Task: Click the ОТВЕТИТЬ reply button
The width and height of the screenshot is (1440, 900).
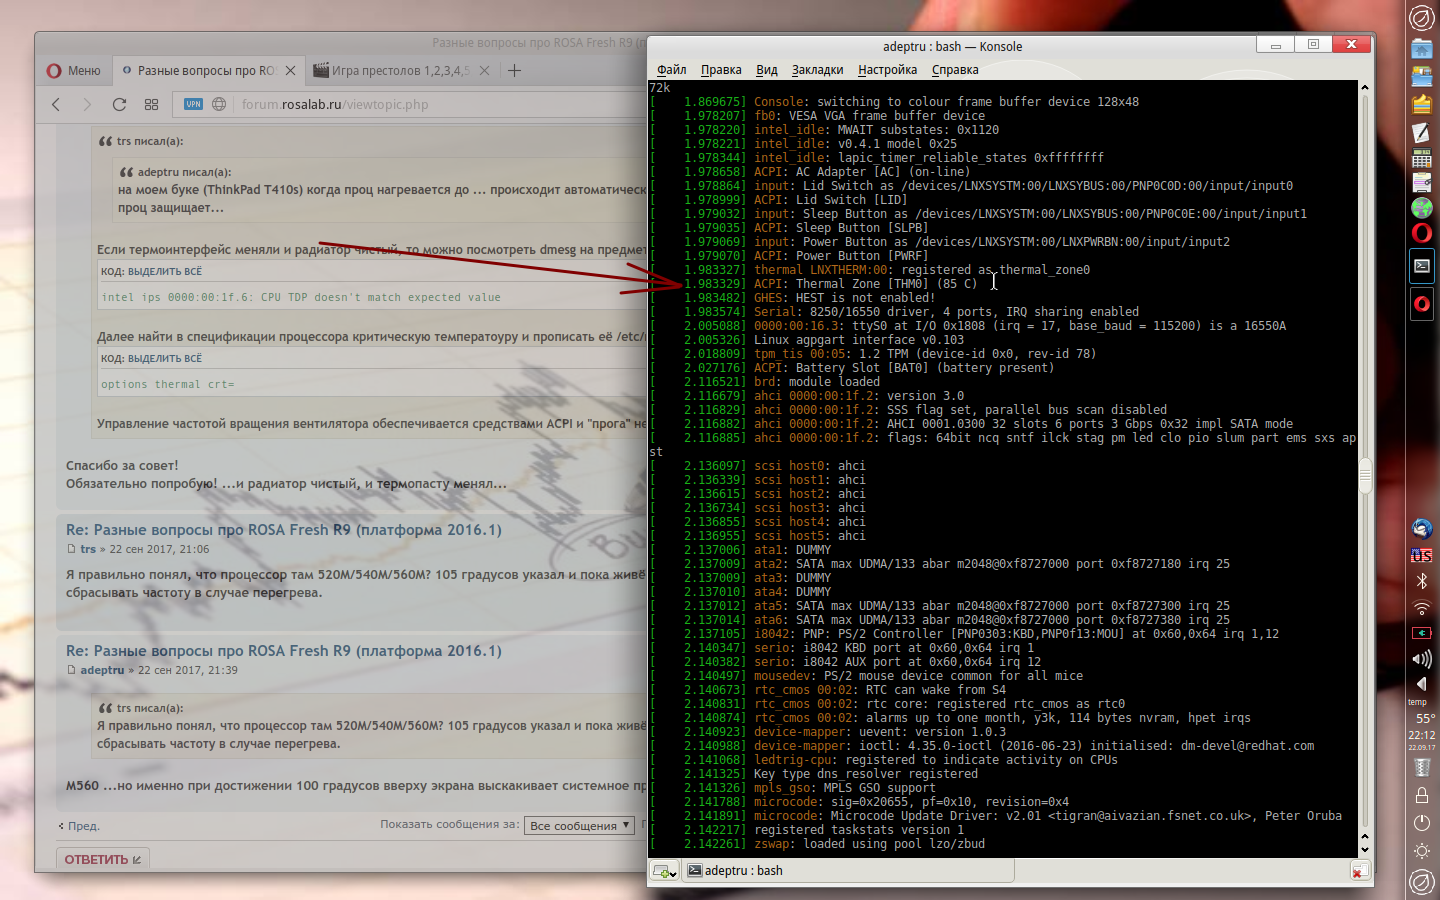Action: 103,859
